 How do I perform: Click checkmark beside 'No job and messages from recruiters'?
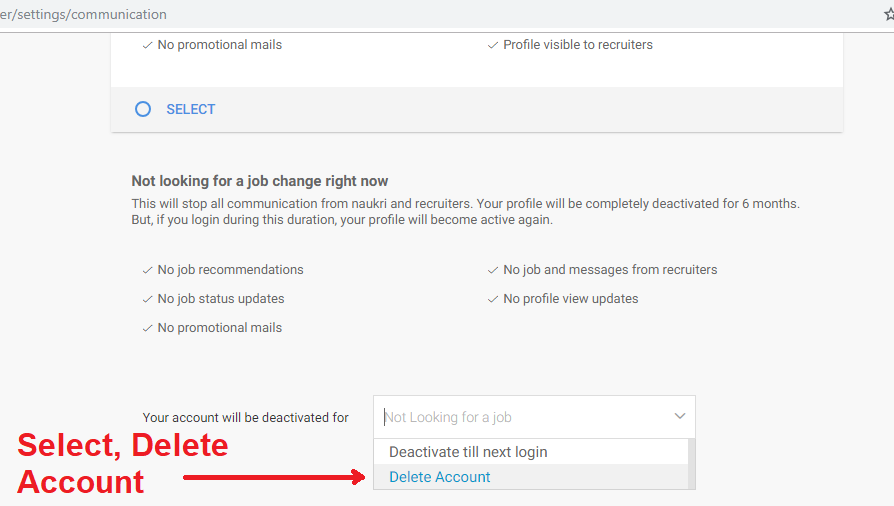click(492, 270)
